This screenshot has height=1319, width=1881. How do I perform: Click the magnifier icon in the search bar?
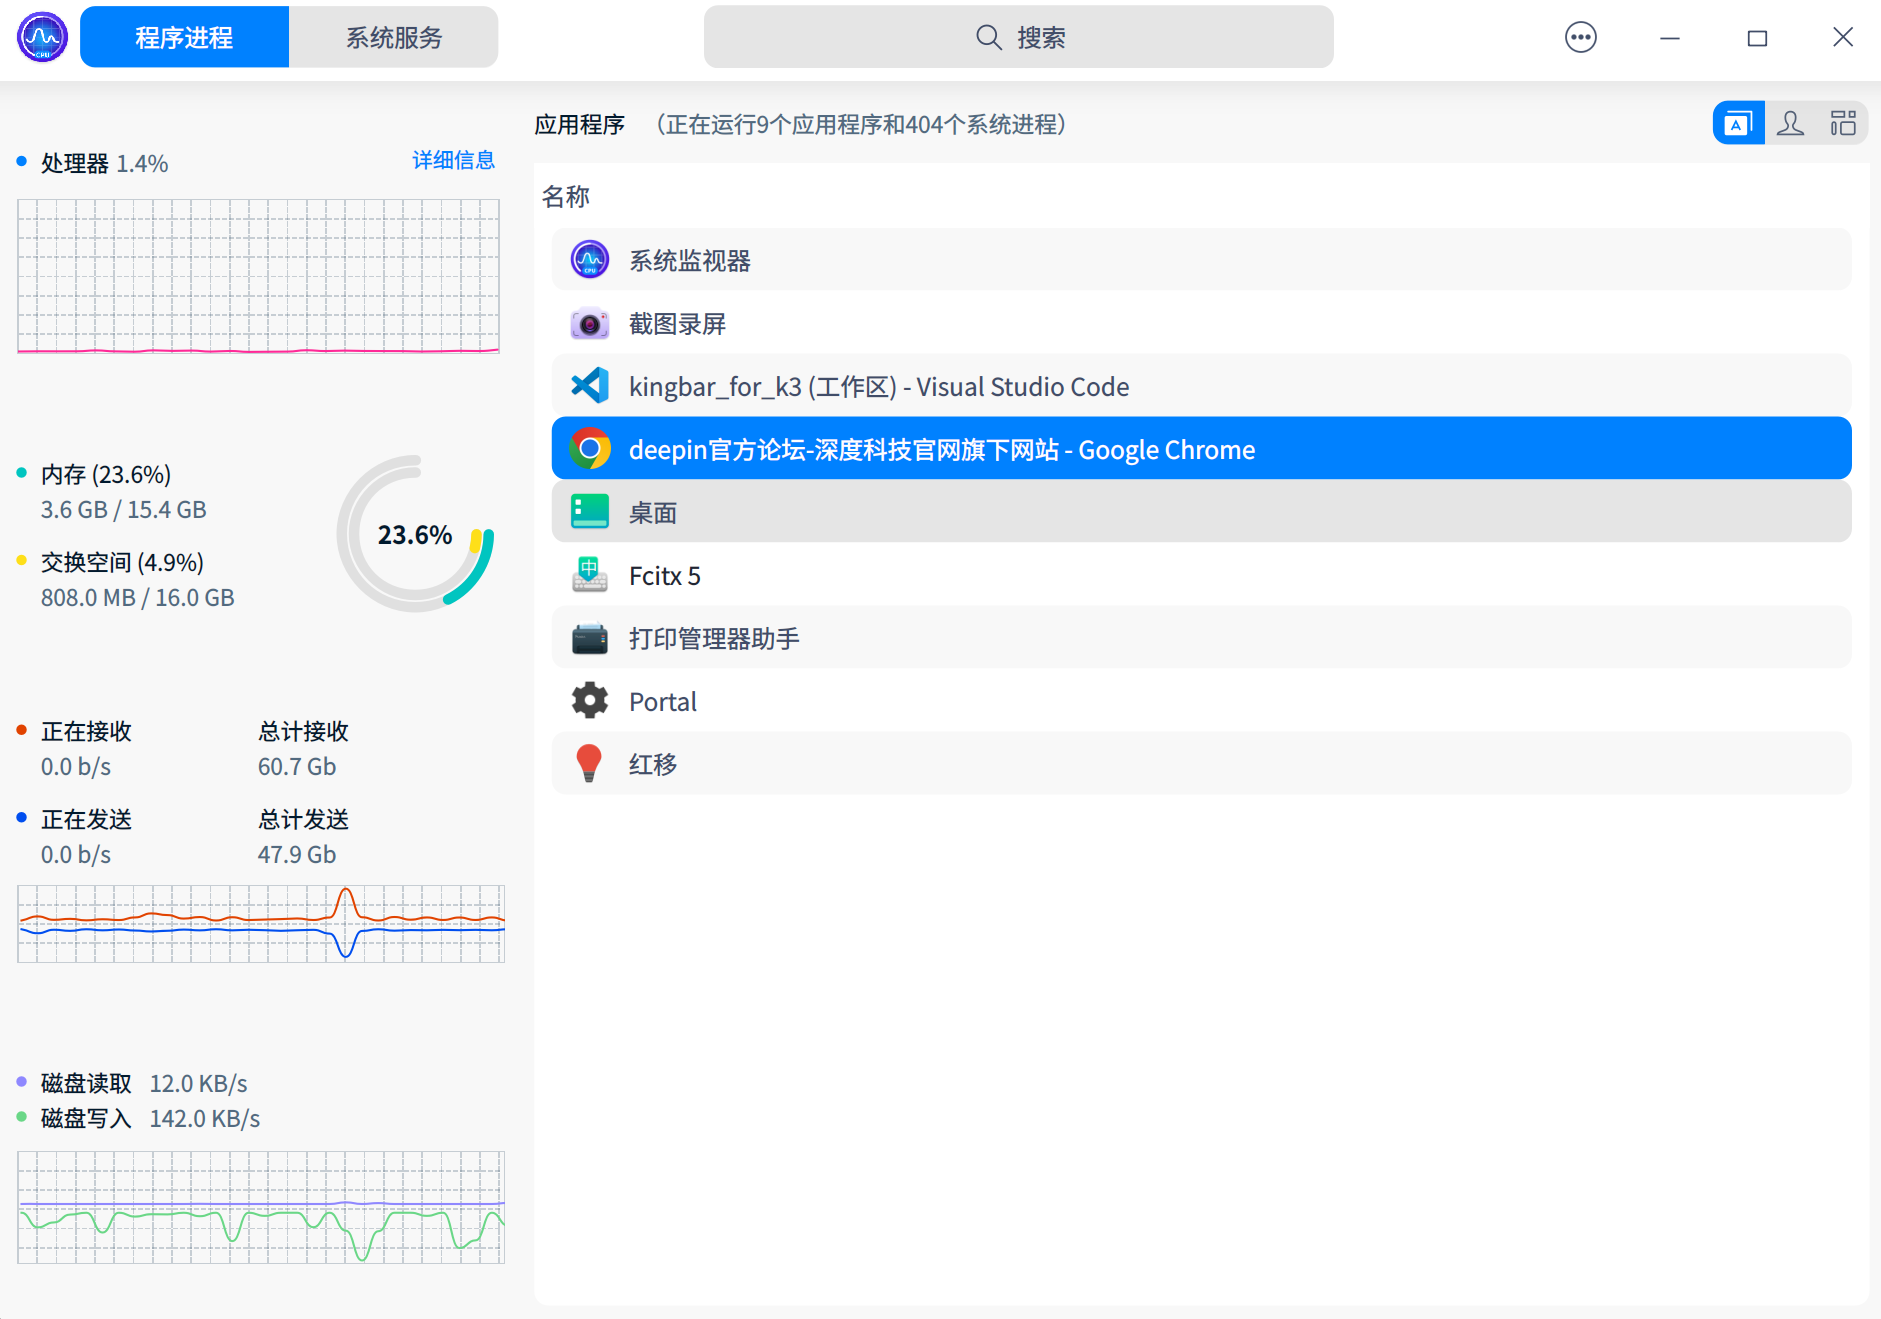click(x=987, y=37)
